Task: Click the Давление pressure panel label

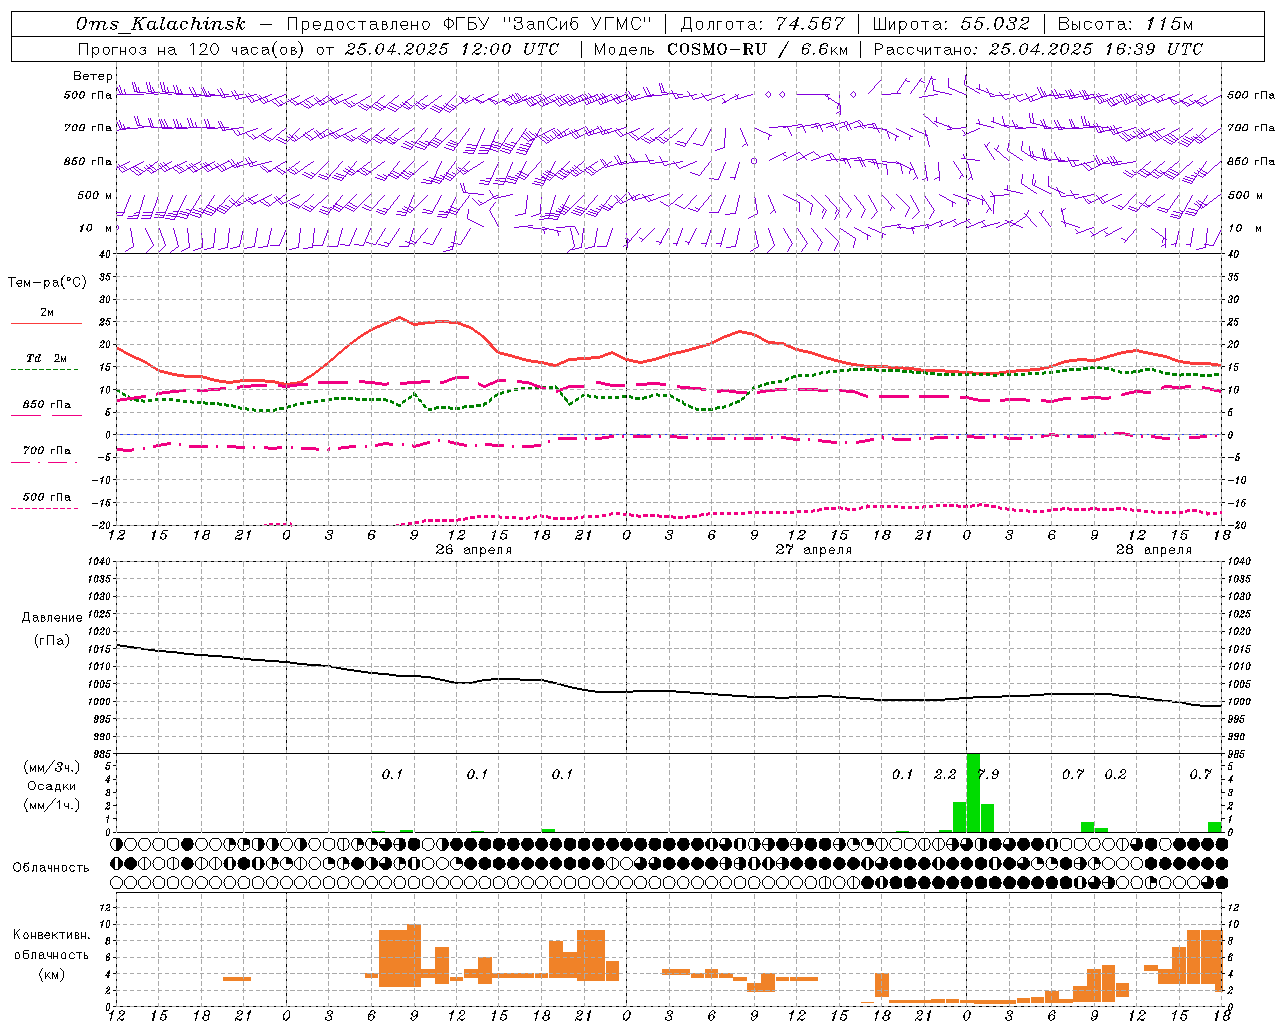Action: pyautogui.click(x=52, y=618)
